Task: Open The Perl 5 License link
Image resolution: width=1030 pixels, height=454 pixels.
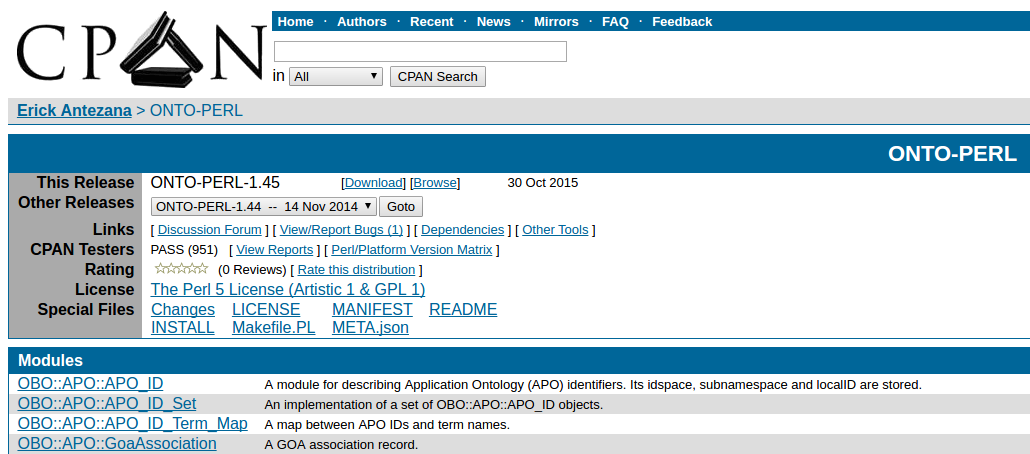Action: coord(288,289)
